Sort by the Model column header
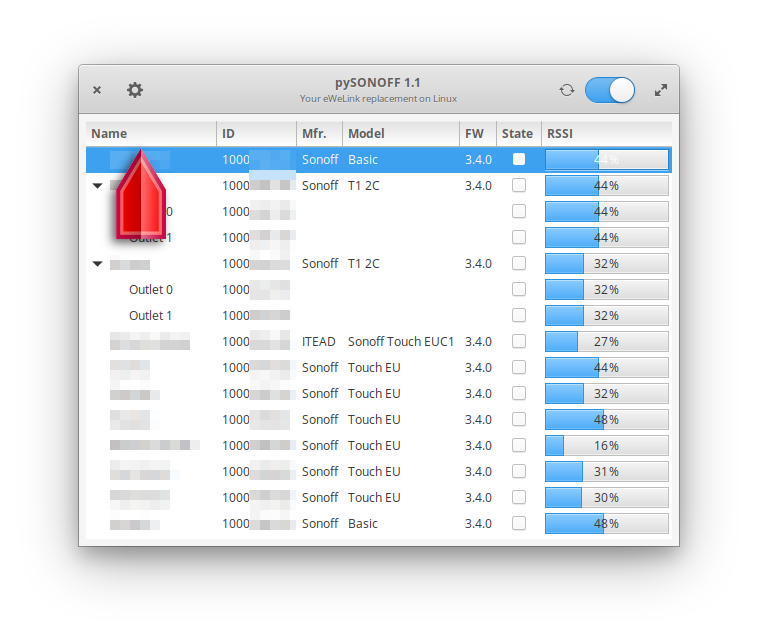The height and width of the screenshot is (639, 758). 401,133
